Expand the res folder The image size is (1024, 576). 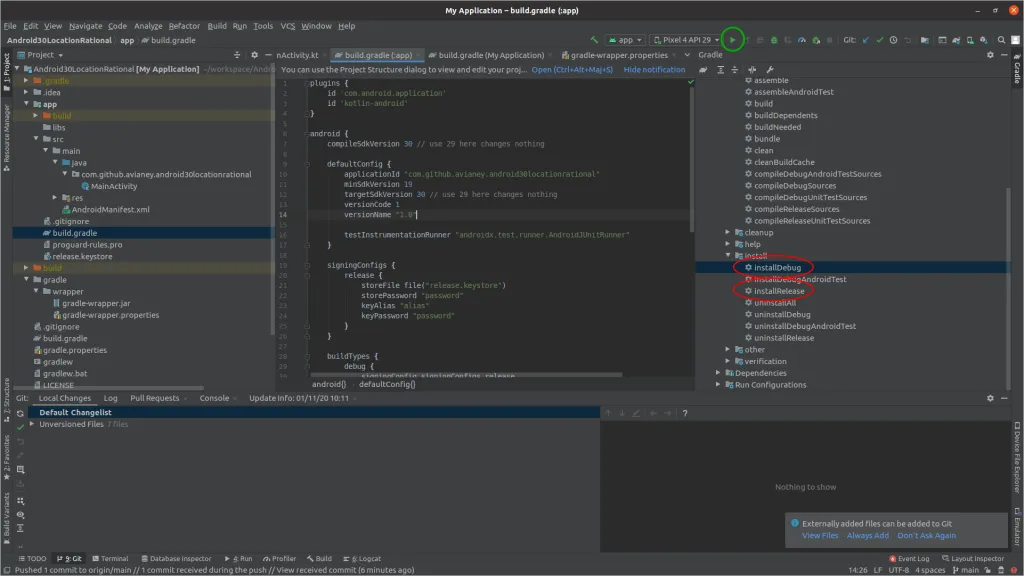click(55, 197)
